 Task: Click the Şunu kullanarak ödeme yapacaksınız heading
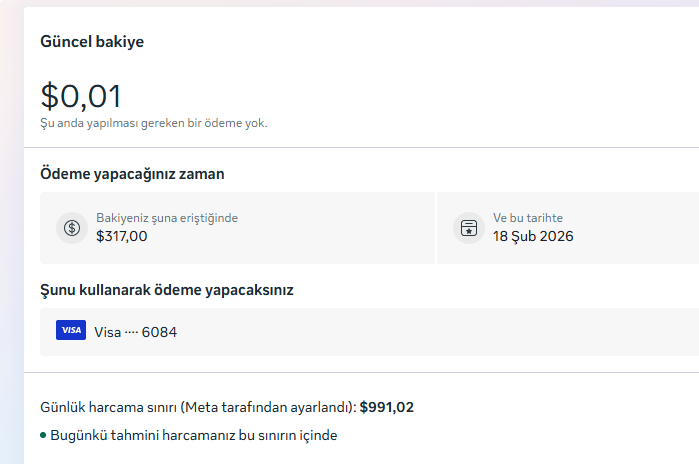pyautogui.click(x=167, y=290)
